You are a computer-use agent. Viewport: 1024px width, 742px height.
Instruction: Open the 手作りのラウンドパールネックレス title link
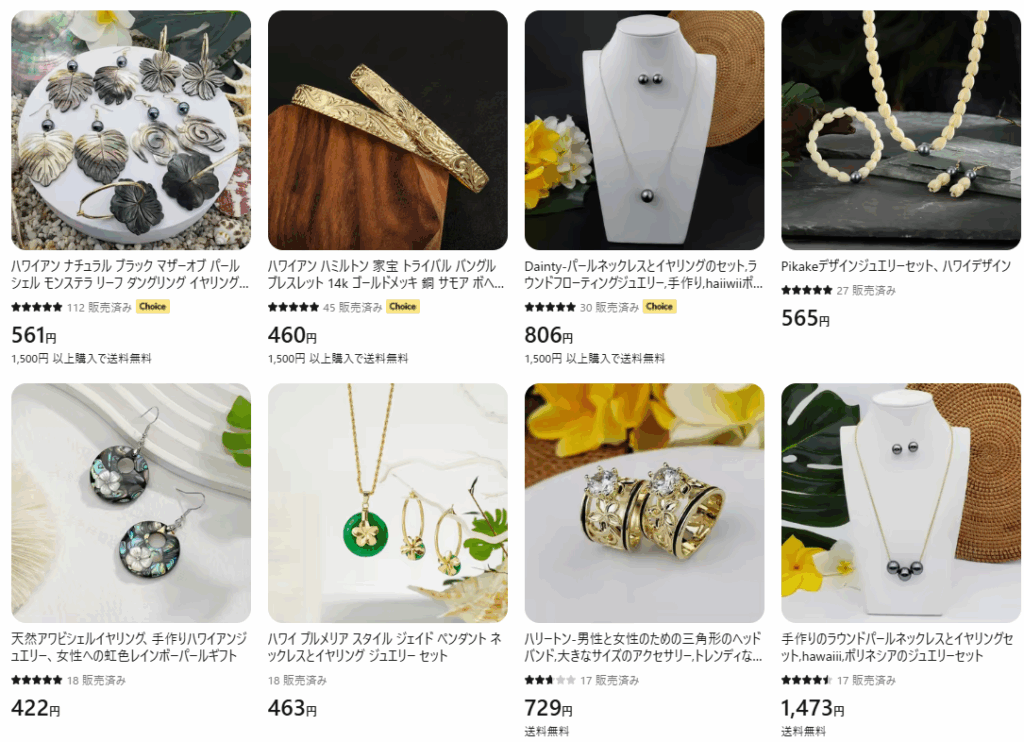(897, 647)
